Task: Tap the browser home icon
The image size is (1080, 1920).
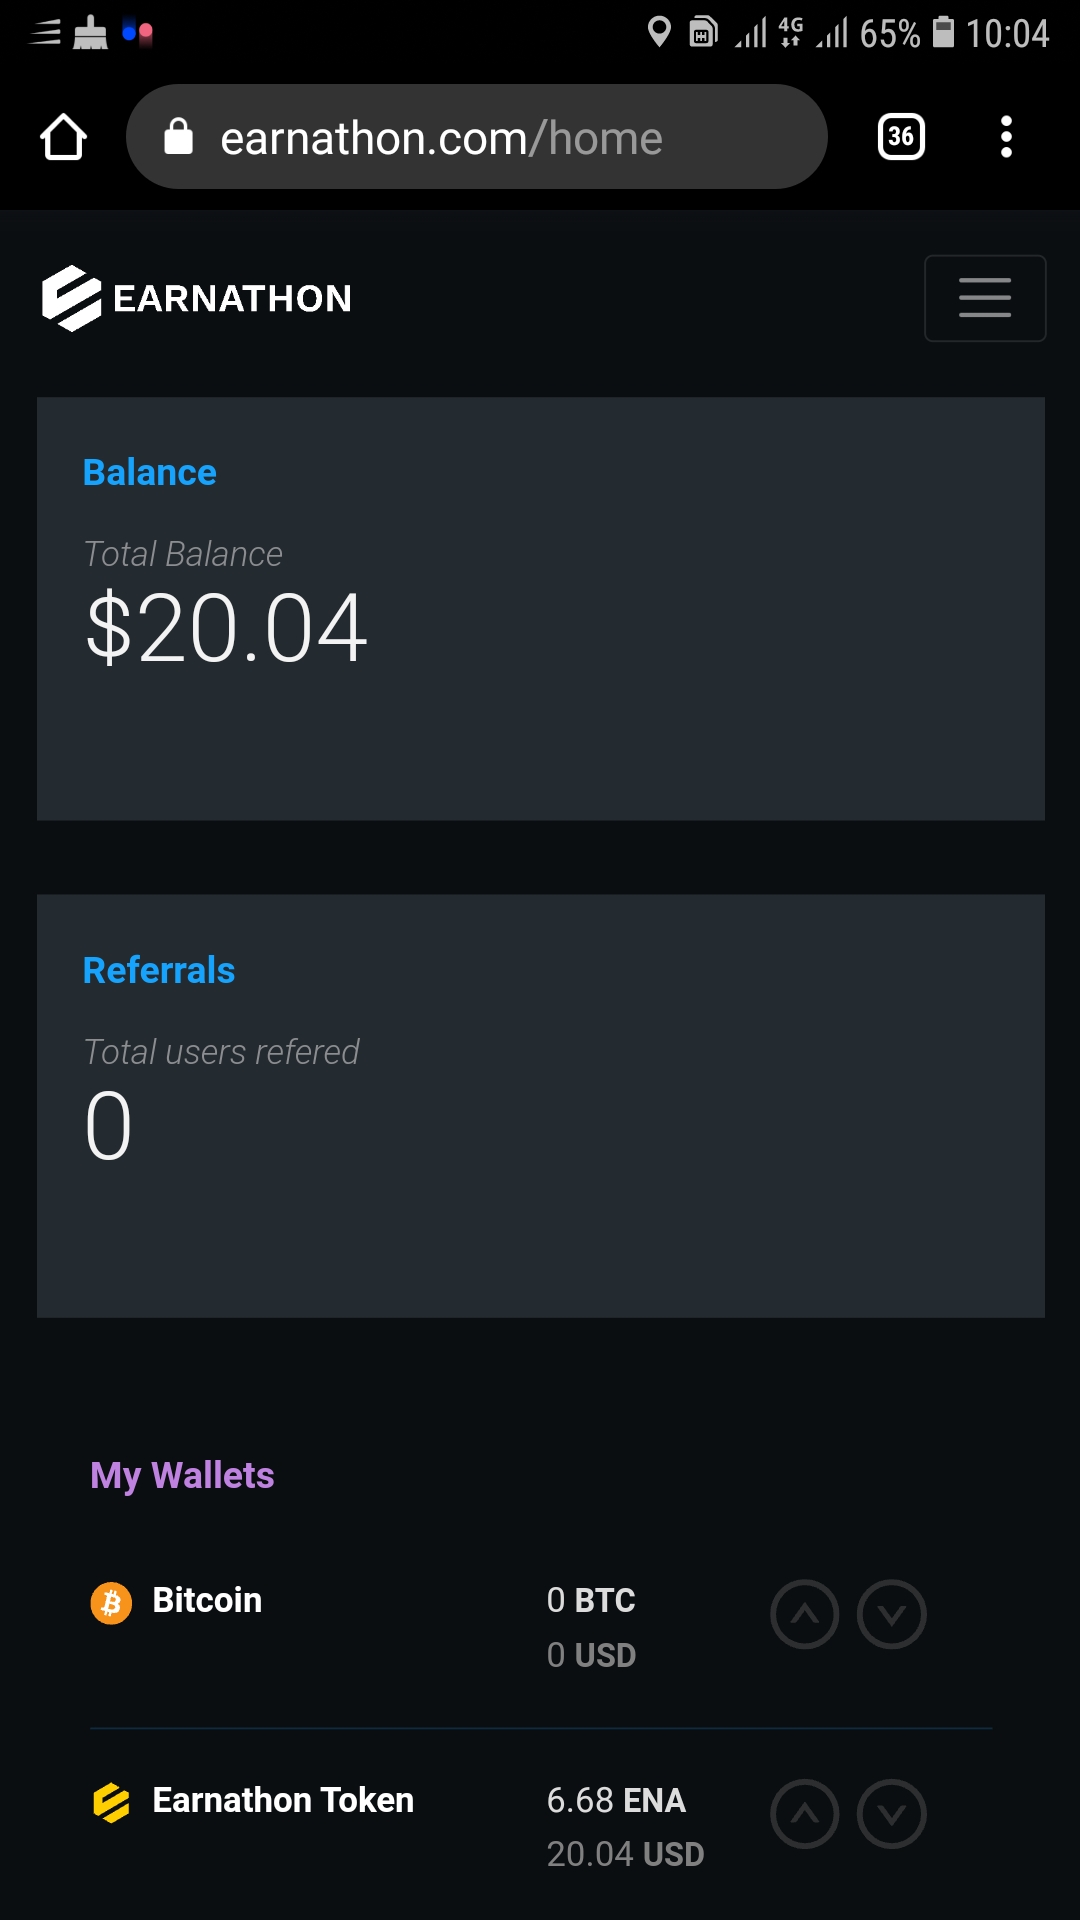Action: pyautogui.click(x=63, y=137)
